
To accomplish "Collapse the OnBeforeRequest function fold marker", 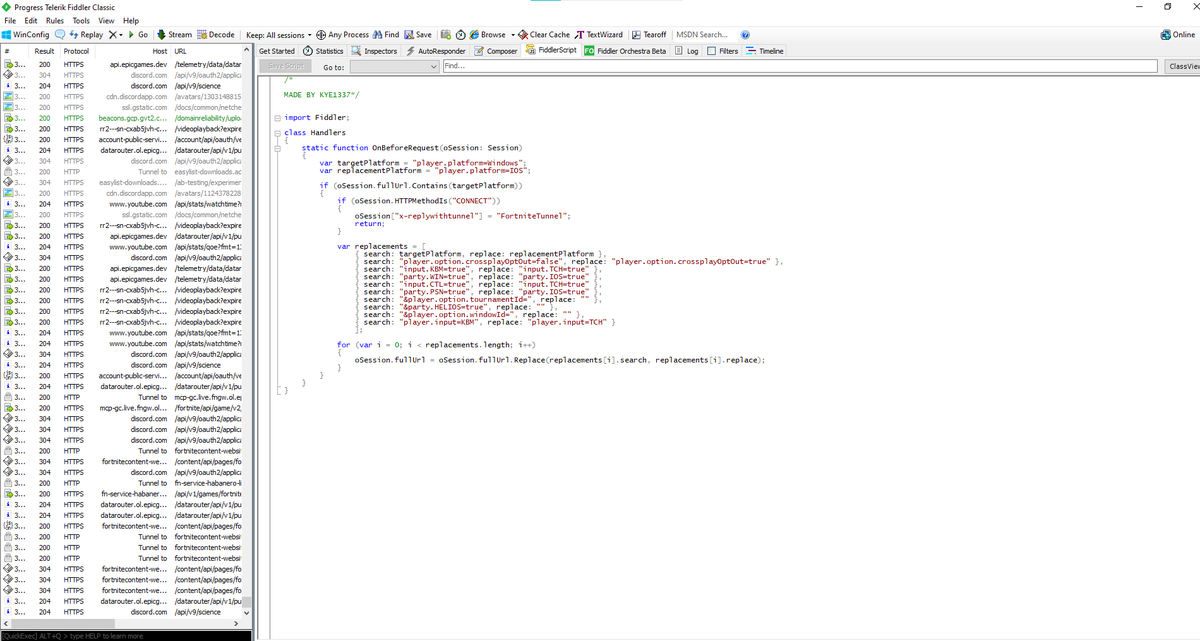I will tap(277, 147).
